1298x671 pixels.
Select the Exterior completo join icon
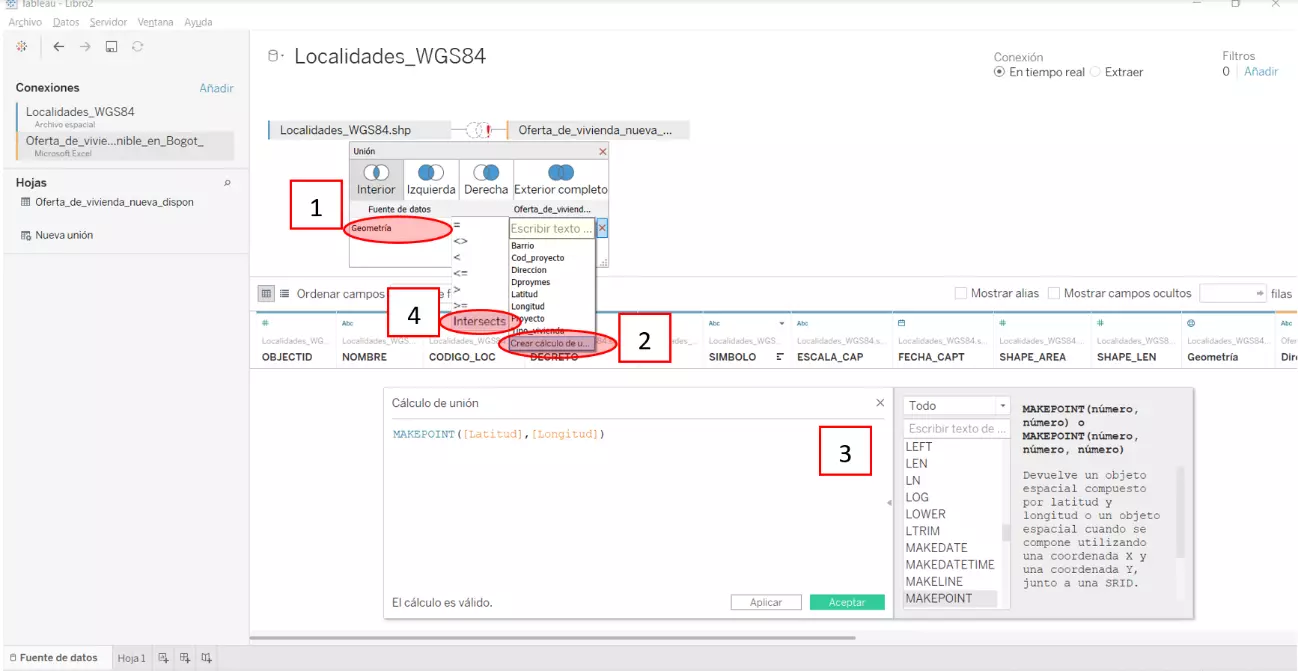[x=560, y=173]
